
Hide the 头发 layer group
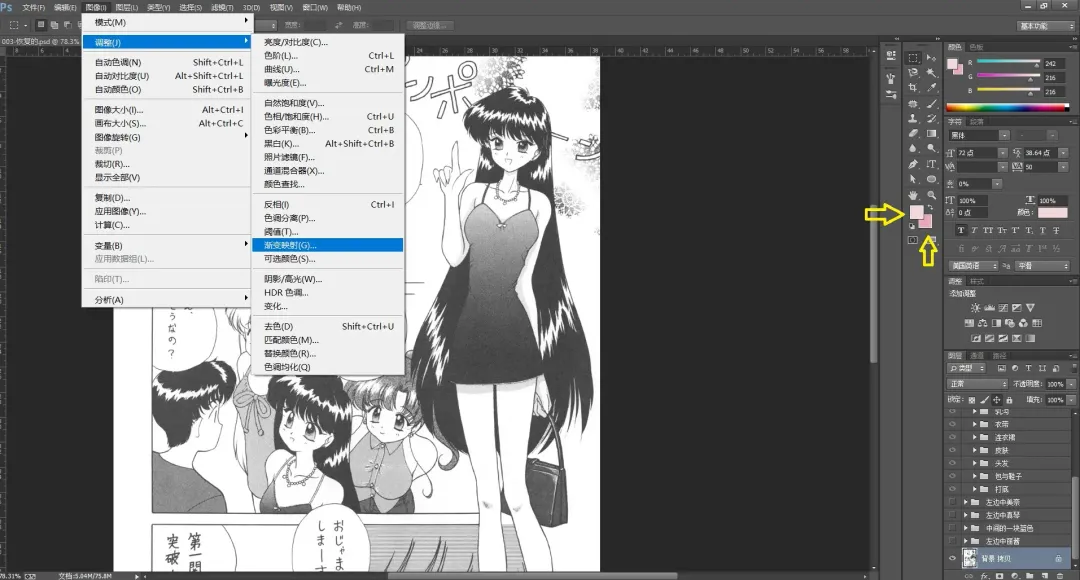(x=951, y=462)
